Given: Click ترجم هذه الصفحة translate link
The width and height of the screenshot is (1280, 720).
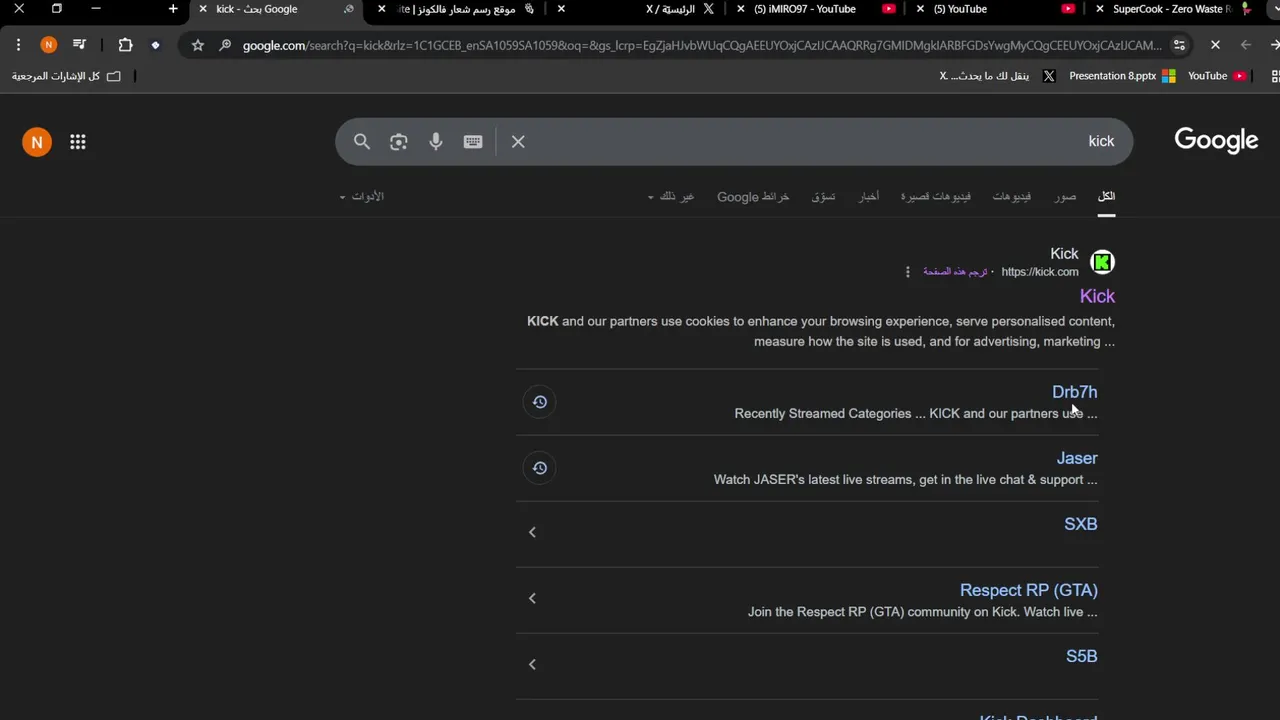Looking at the screenshot, I should (955, 272).
